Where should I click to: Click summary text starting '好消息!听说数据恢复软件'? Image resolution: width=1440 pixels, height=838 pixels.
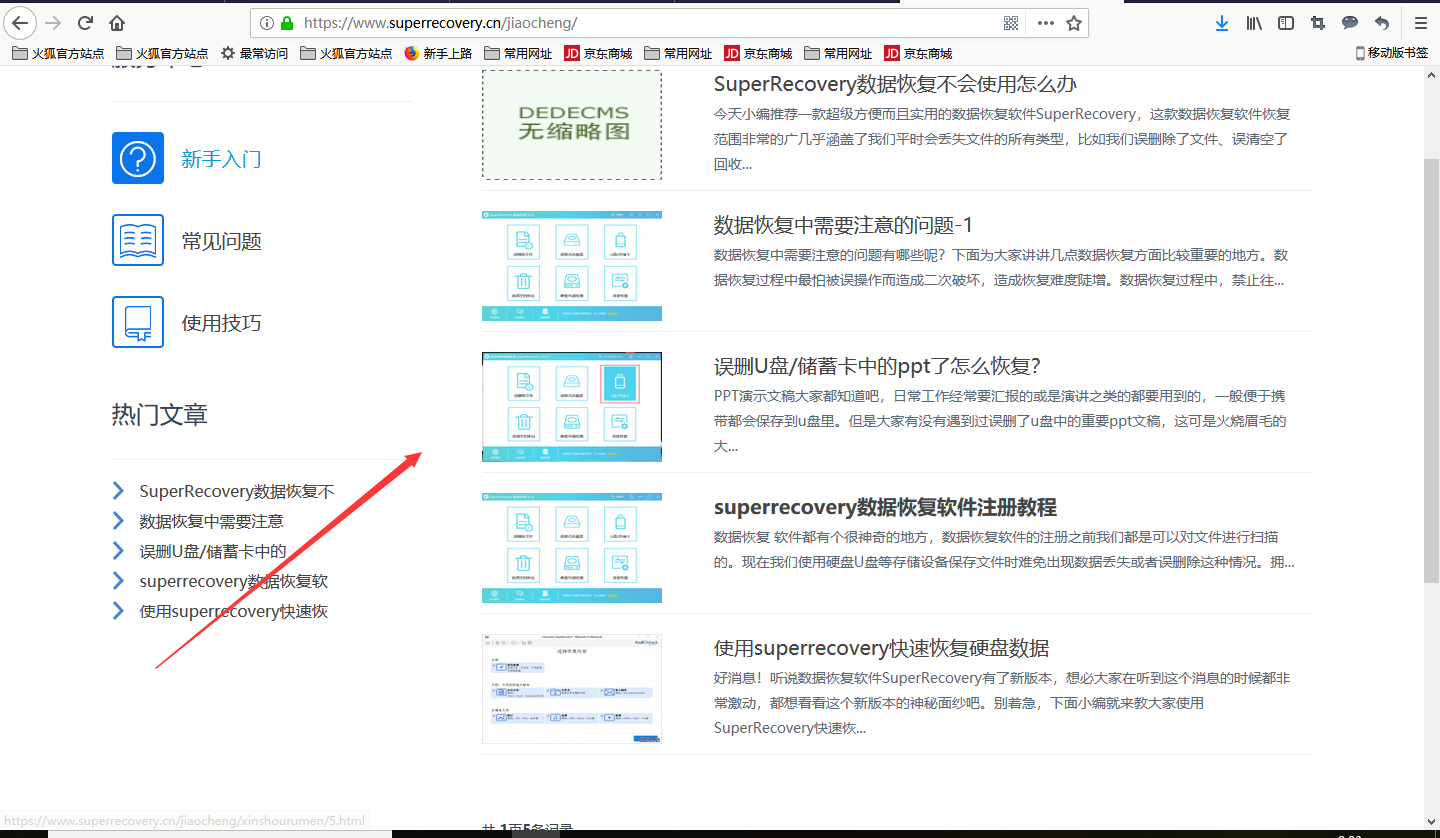point(1002,703)
